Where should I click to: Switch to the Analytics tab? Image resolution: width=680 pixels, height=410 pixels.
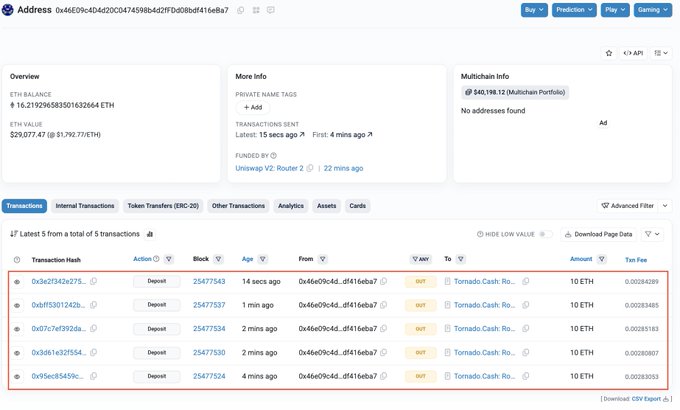click(291, 206)
